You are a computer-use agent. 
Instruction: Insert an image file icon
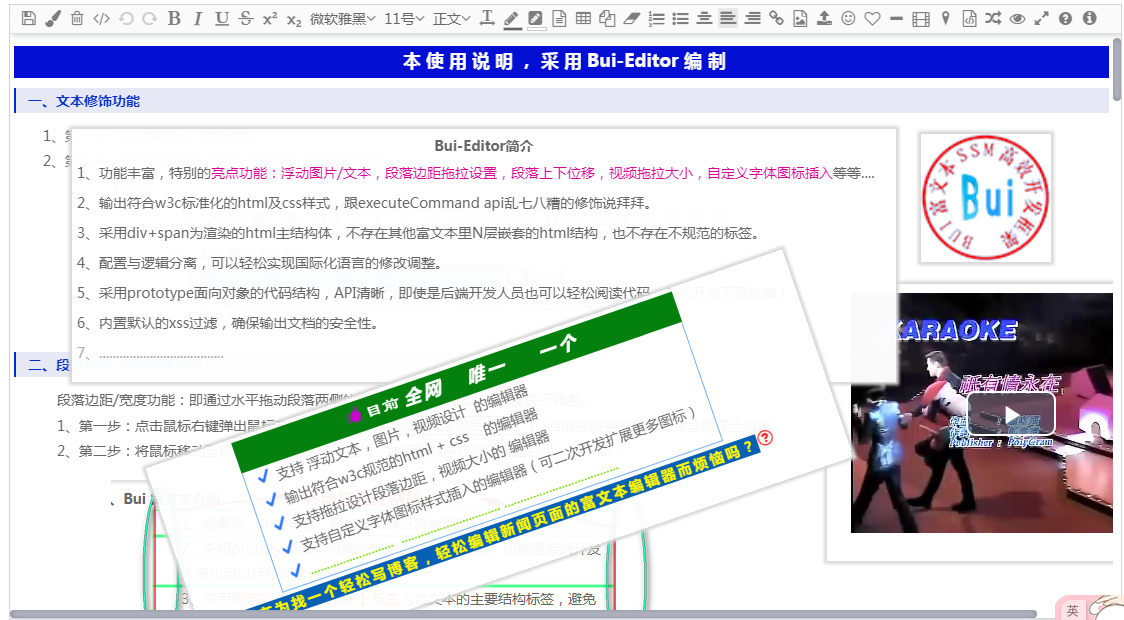pyautogui.click(x=800, y=19)
